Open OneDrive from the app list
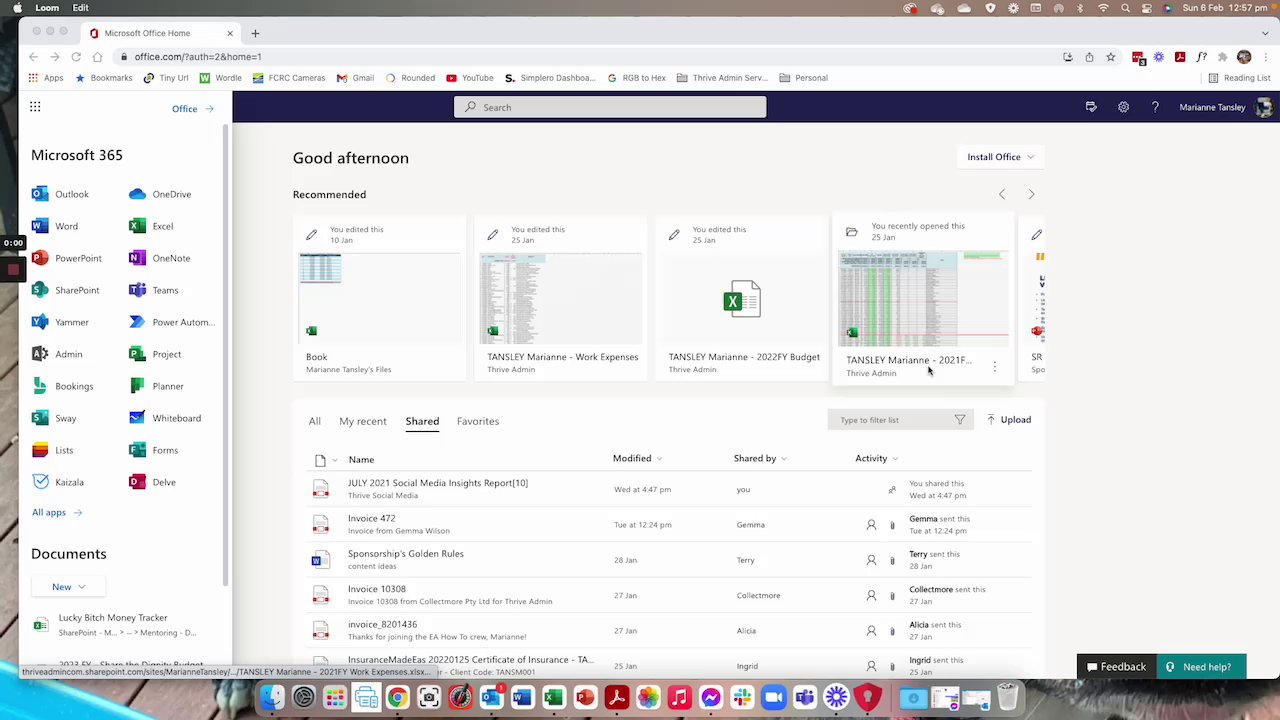The height and width of the screenshot is (720, 1280). coord(160,194)
